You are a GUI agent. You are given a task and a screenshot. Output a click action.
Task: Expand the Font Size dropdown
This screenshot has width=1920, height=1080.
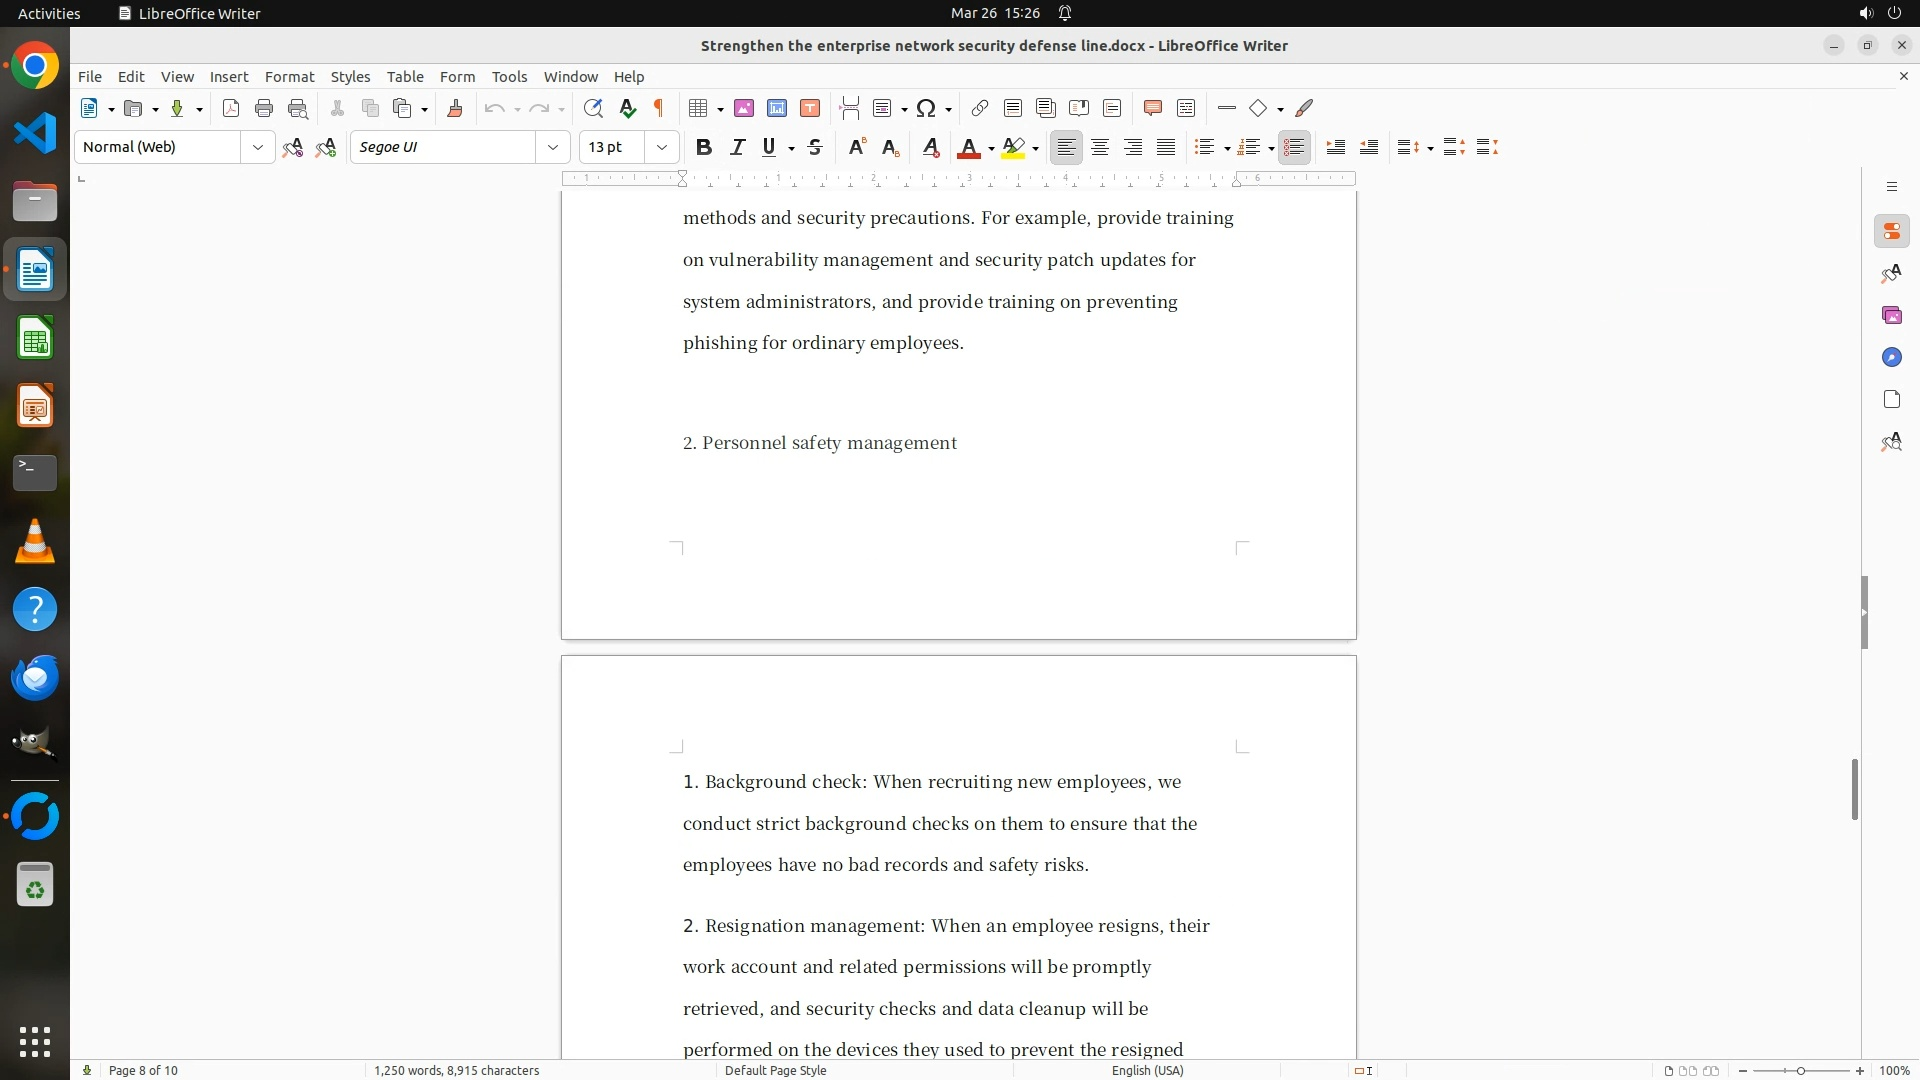pos(661,148)
